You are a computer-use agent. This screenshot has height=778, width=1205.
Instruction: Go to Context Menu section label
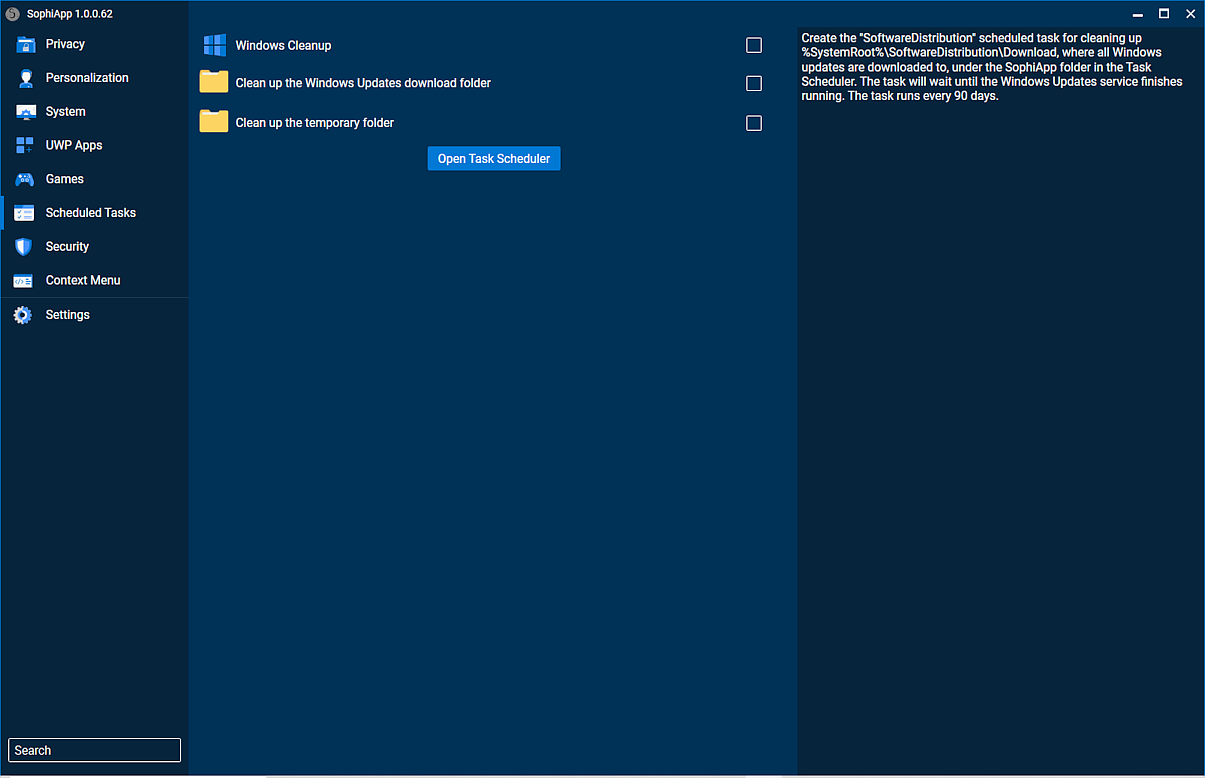point(83,280)
